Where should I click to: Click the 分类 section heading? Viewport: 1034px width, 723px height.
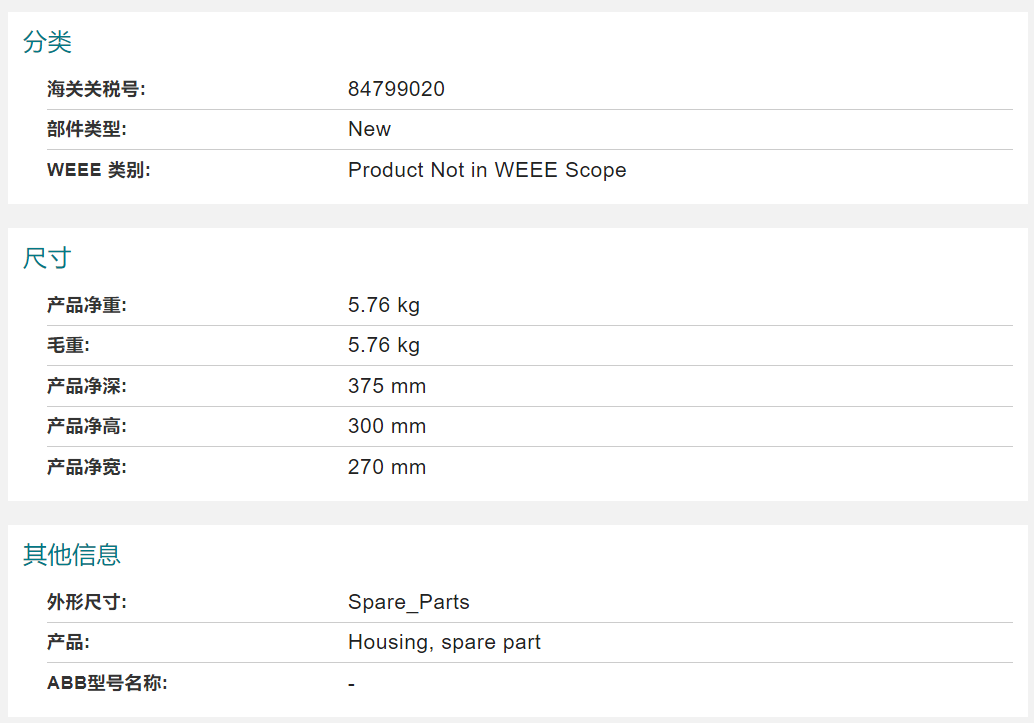[x=47, y=42]
